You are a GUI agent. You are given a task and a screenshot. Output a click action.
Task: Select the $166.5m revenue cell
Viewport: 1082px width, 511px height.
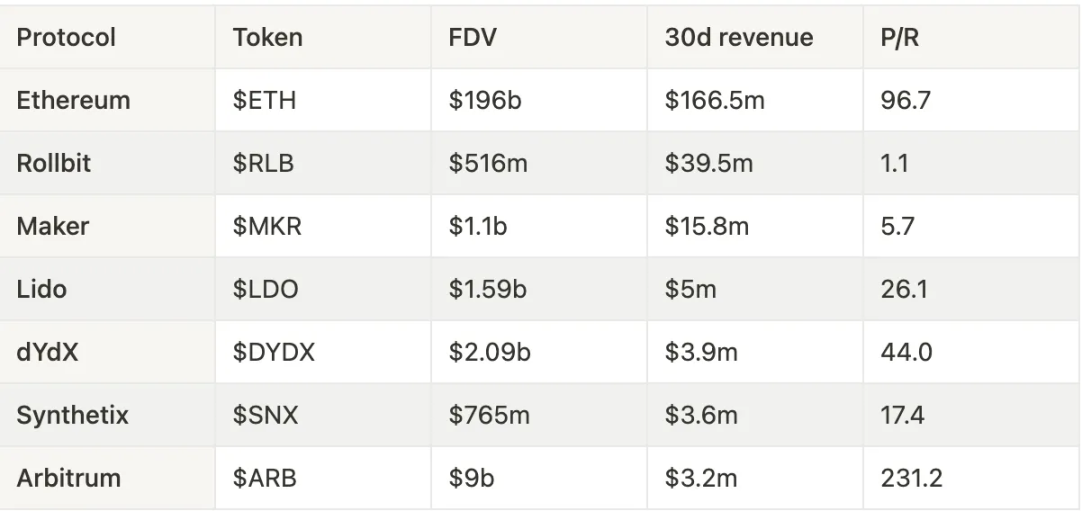[755, 100]
